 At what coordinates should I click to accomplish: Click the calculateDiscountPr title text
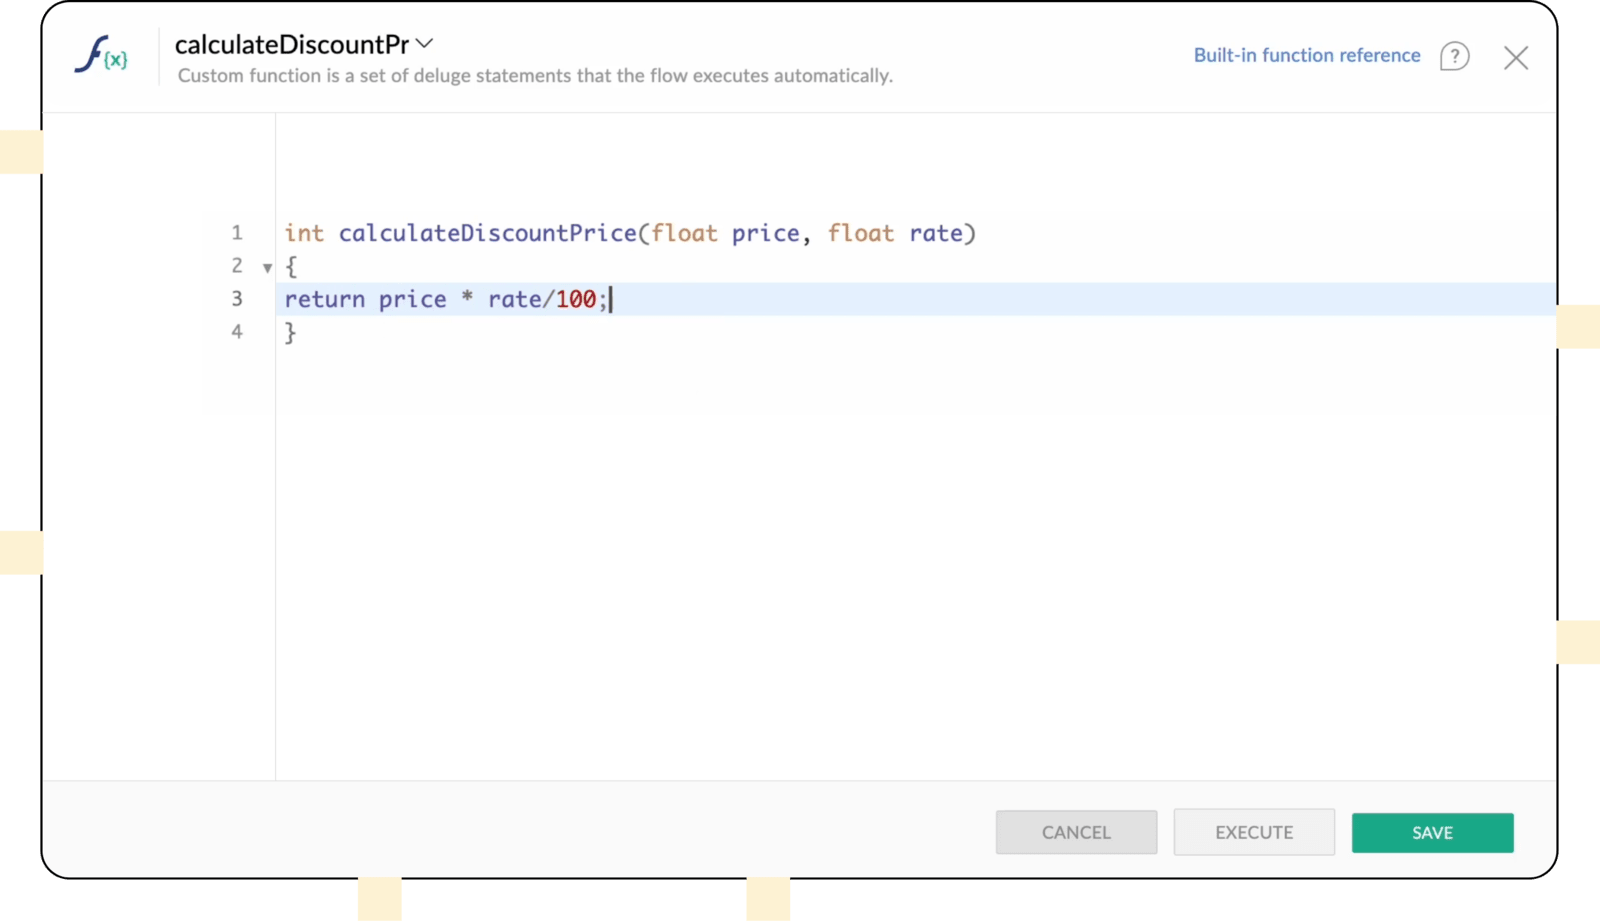(x=291, y=44)
